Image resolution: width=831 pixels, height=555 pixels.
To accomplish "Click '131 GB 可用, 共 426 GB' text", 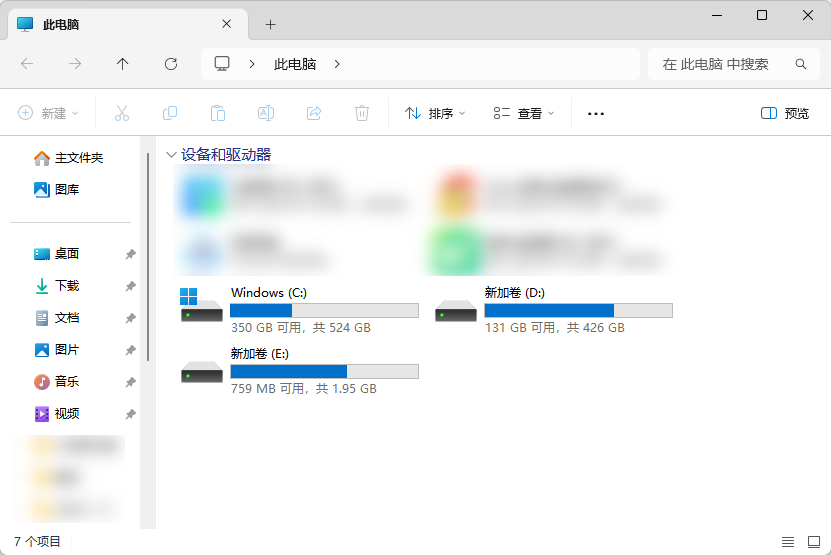I will tap(555, 328).
